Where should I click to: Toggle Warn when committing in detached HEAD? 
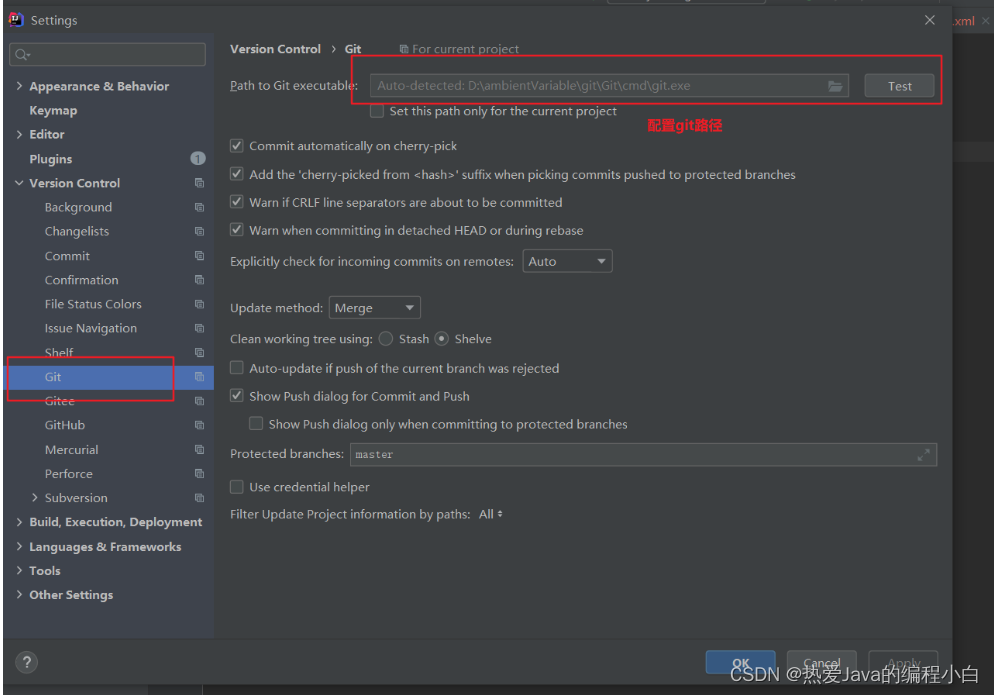(236, 230)
